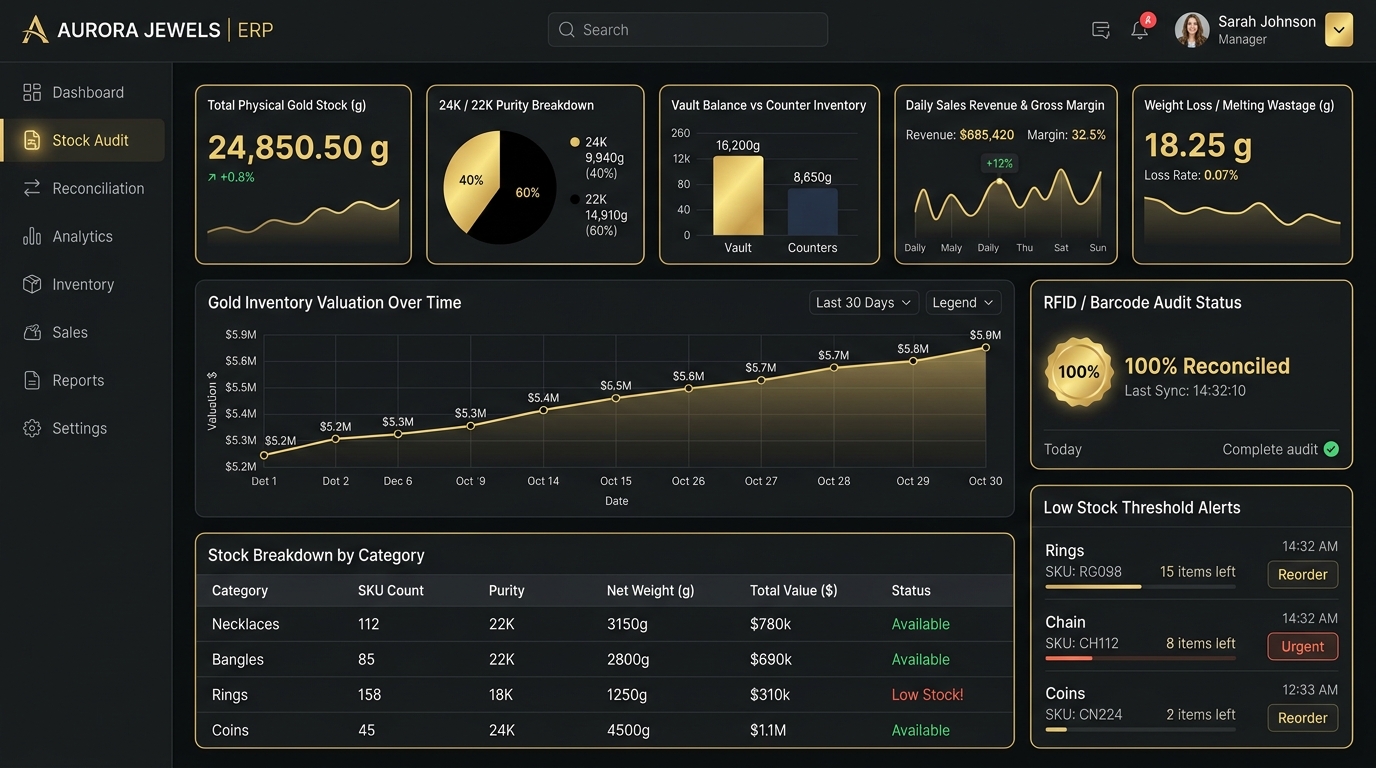Click the Total Value ($) column header
Screen dimensions: 1376x768
tap(794, 591)
